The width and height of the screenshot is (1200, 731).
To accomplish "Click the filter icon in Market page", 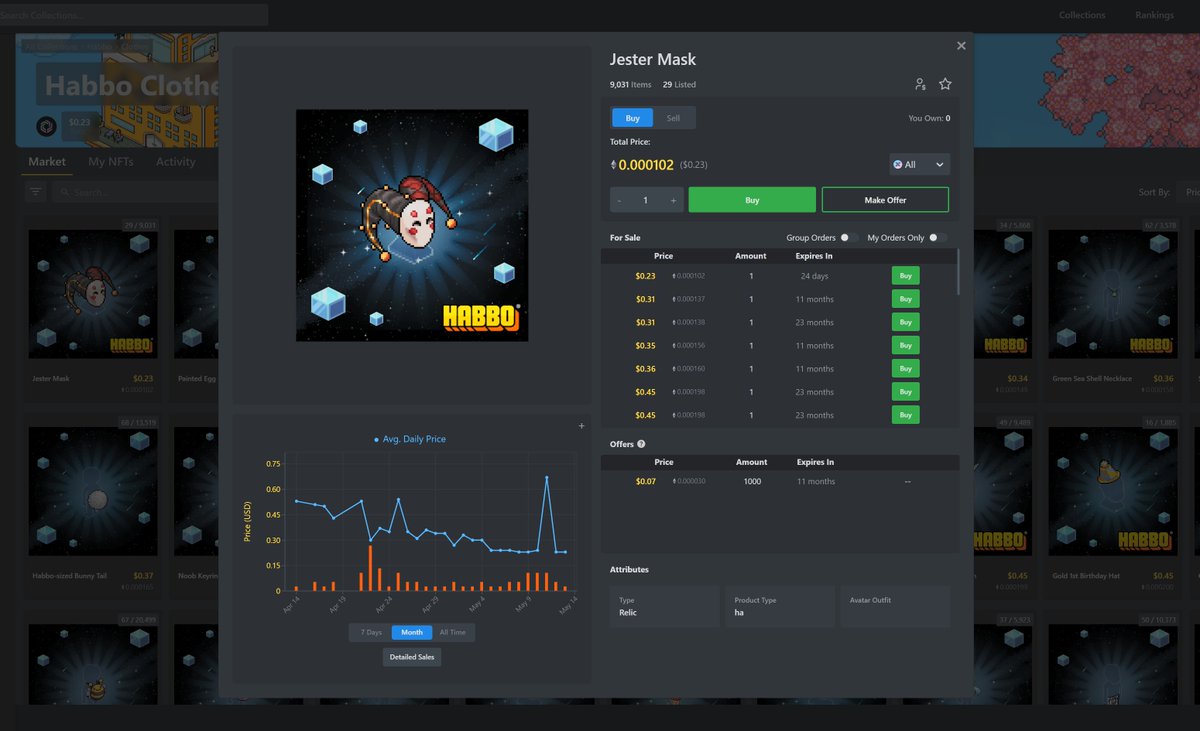I will [x=36, y=192].
